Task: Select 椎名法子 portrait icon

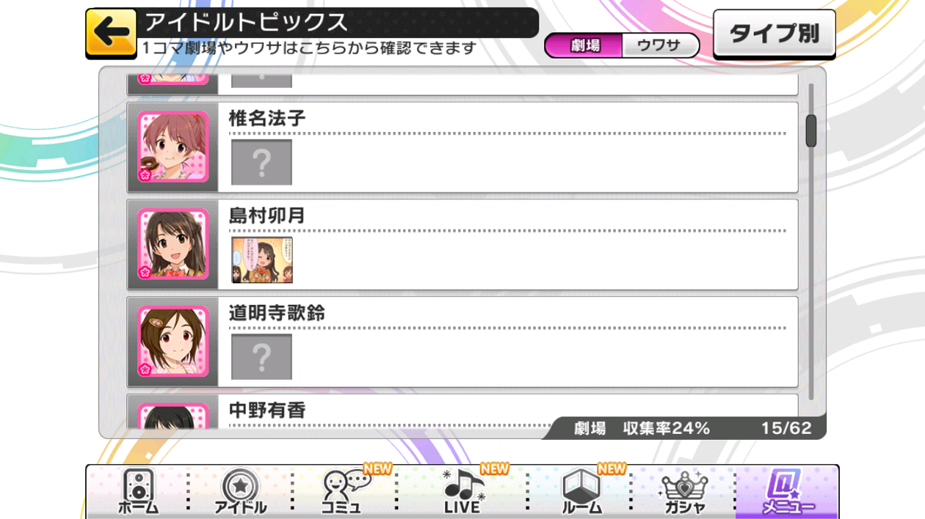Action: point(173,146)
